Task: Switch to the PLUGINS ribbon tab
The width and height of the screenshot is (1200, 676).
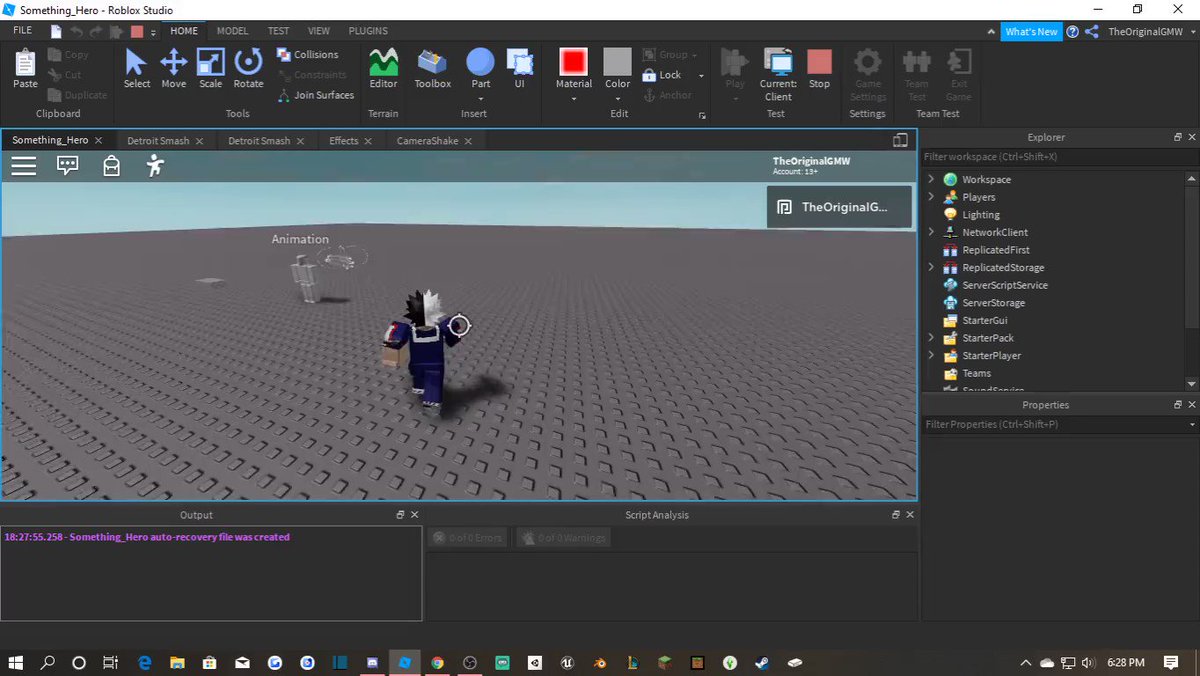Action: click(x=368, y=31)
